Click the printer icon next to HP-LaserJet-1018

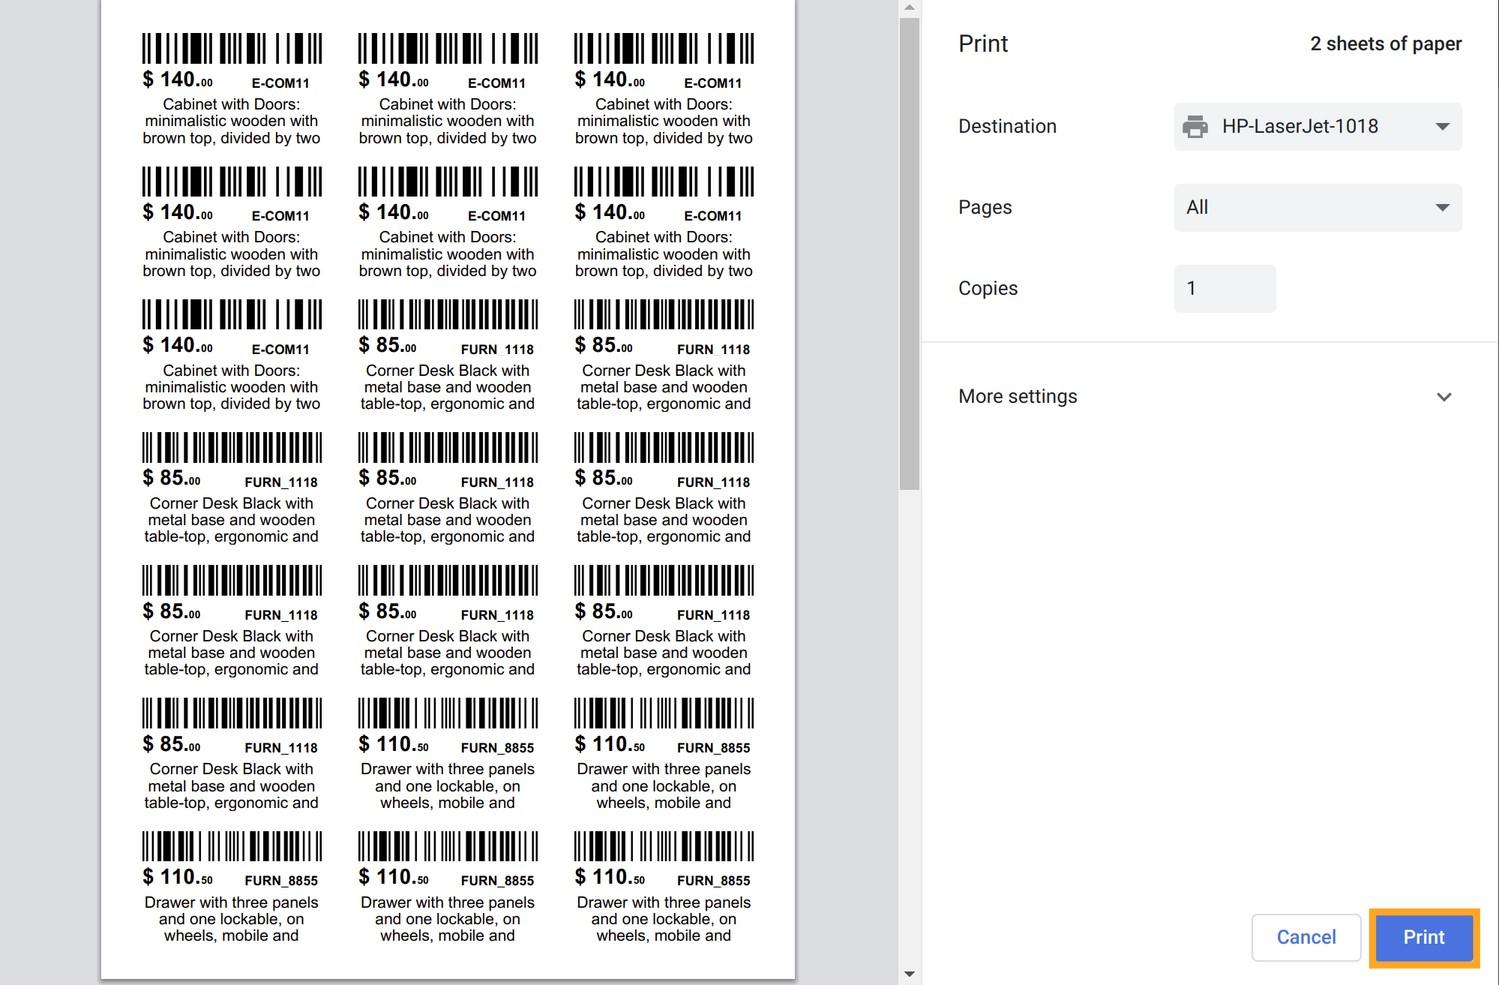[x=1196, y=126]
